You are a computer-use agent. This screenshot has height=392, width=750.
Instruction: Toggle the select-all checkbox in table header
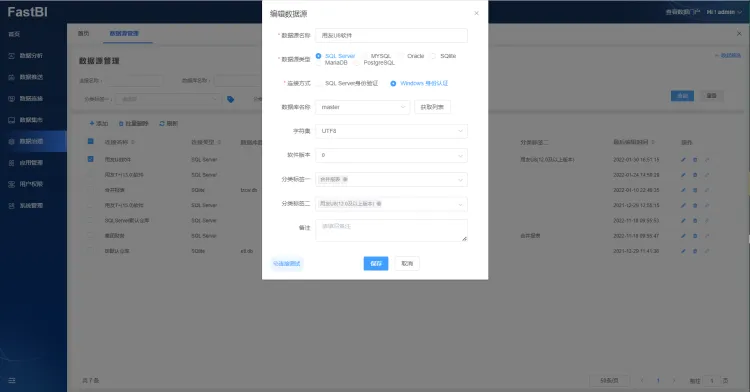[x=90, y=142]
